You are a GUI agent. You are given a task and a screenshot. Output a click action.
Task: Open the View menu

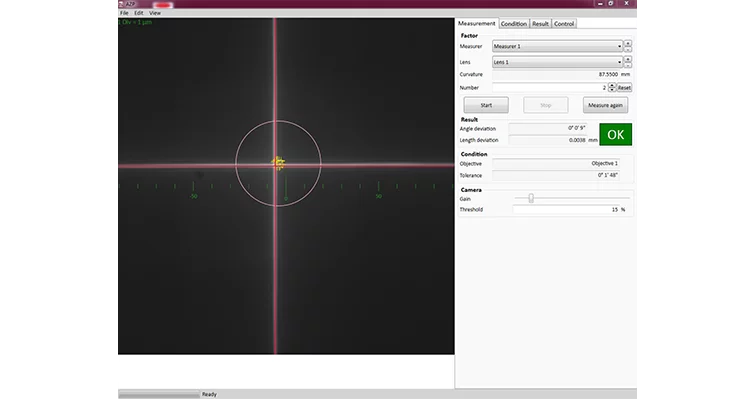coord(155,13)
